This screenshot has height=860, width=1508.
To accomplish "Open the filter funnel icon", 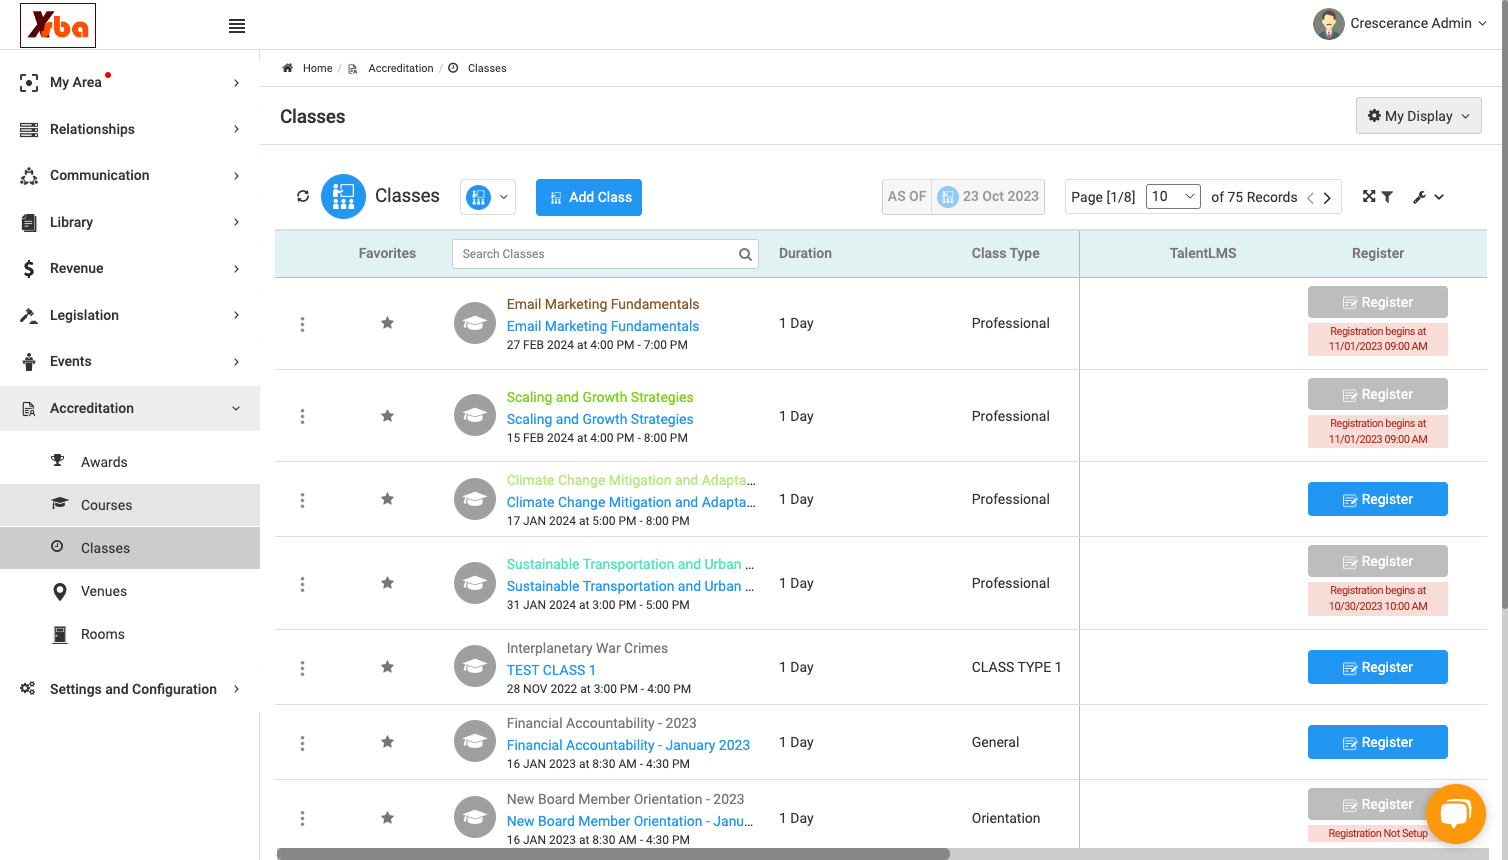I will pos(1387,197).
